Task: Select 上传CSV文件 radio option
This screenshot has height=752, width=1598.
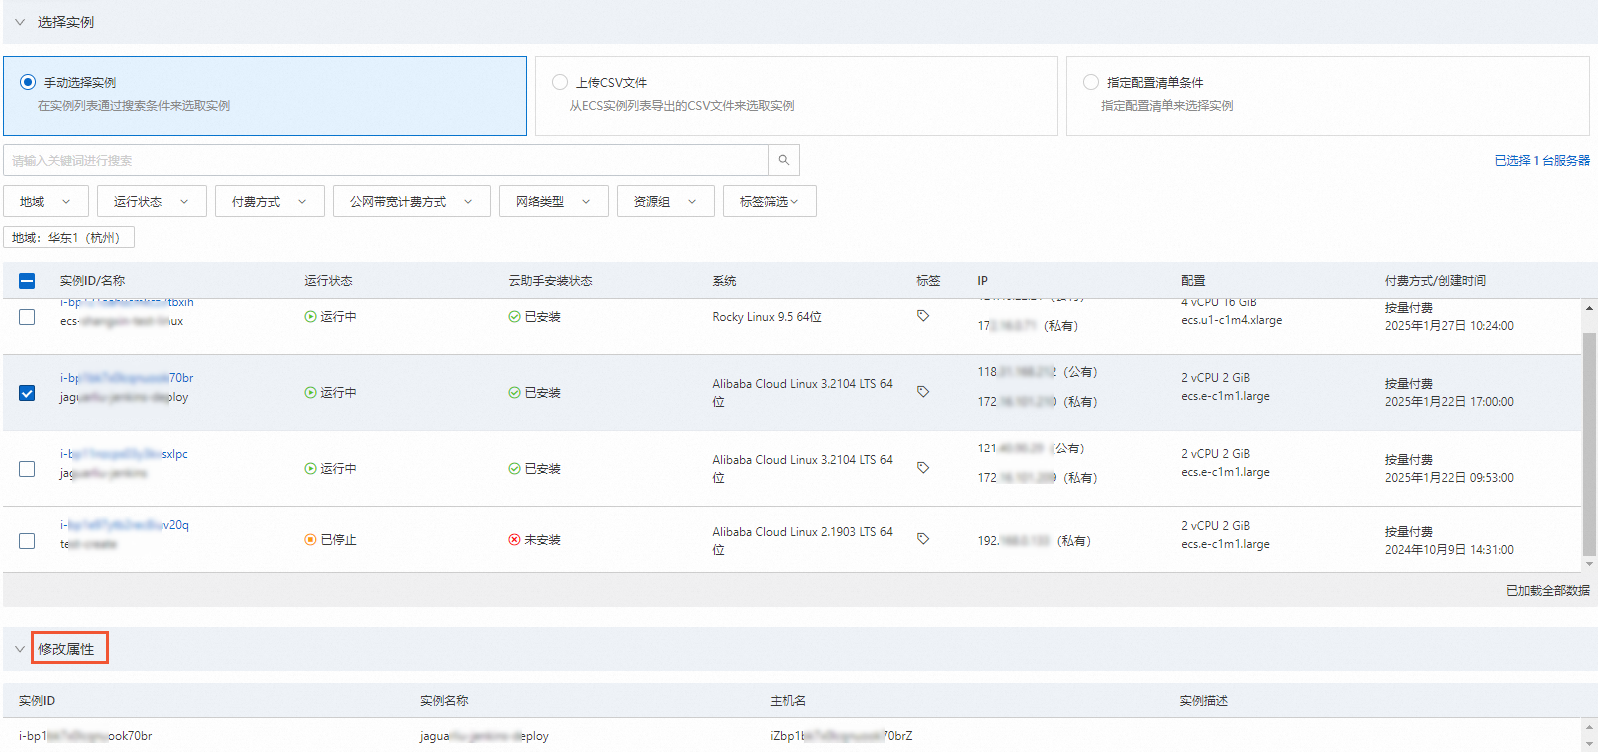Action: 560,82
